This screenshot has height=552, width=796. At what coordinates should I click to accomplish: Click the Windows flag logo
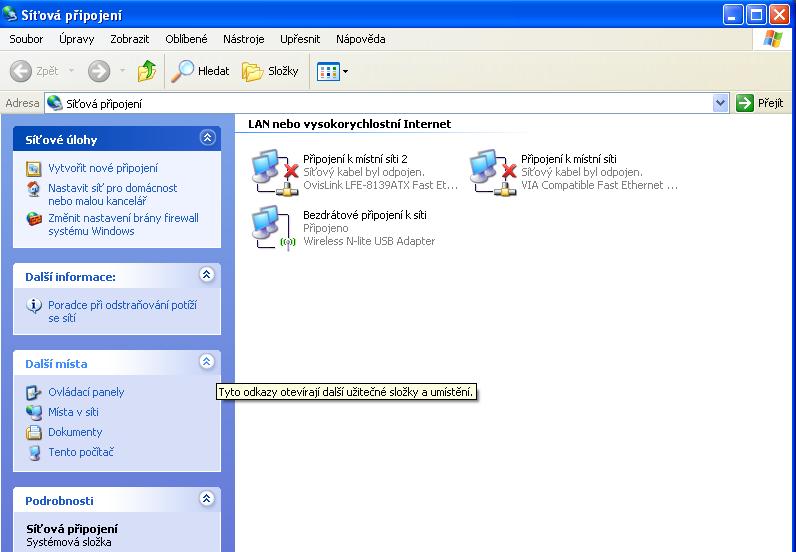point(773,39)
